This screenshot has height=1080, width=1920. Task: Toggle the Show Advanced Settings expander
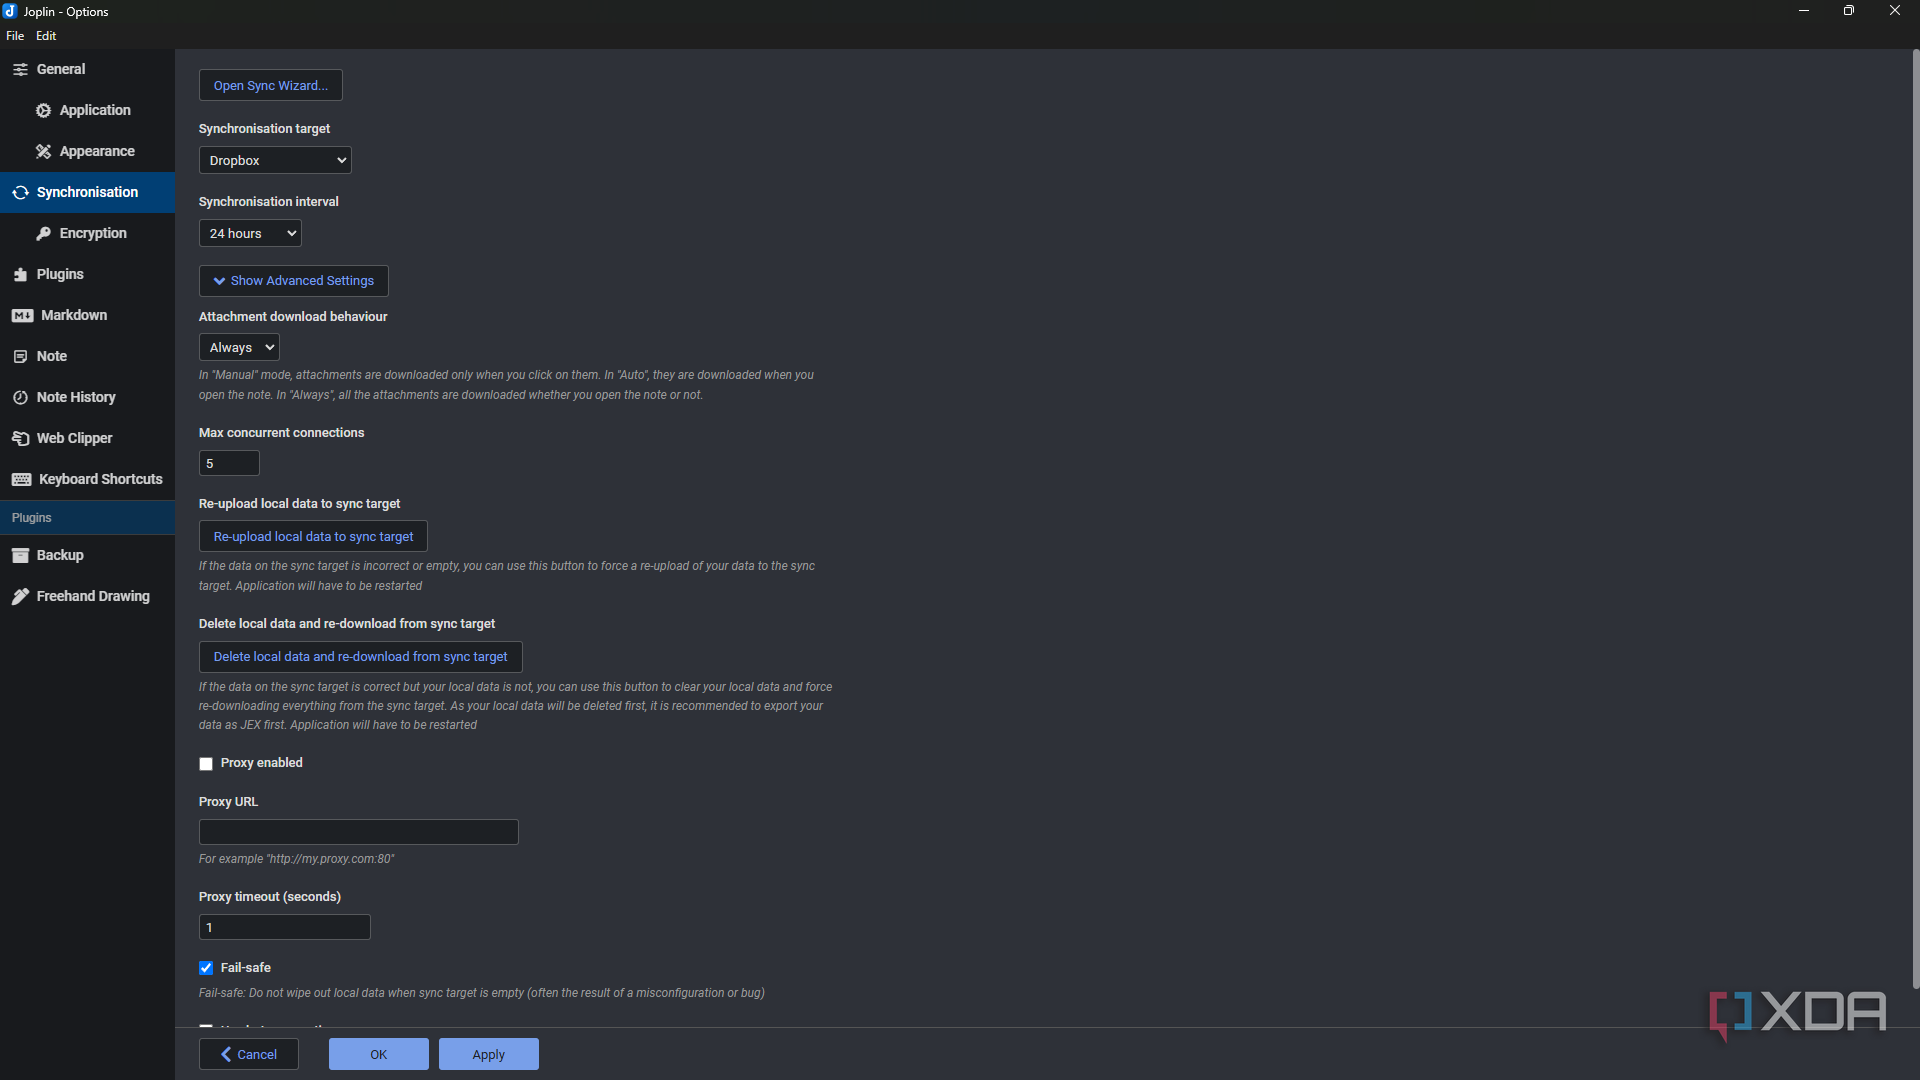293,281
